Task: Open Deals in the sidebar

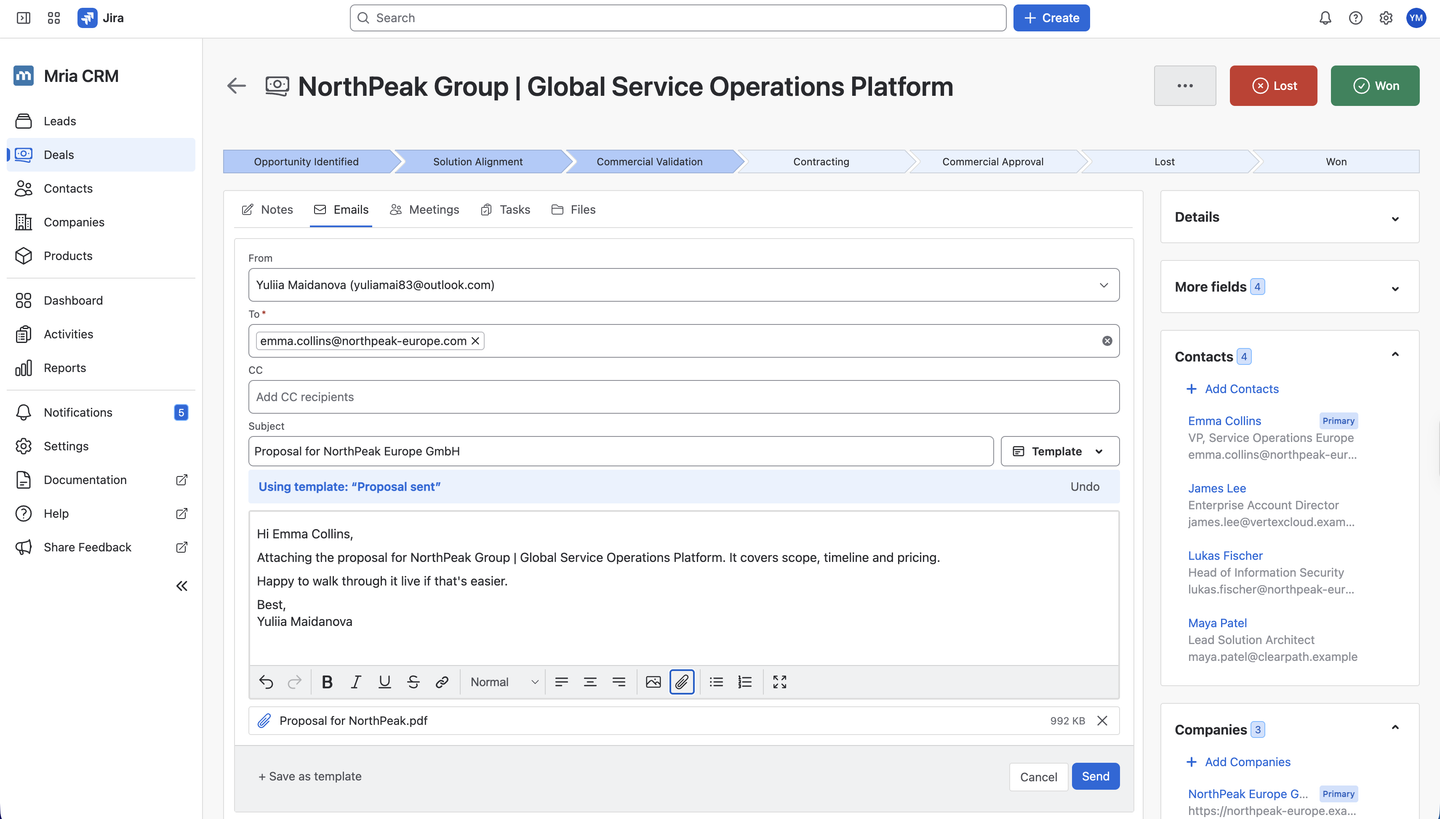Action: (x=101, y=155)
